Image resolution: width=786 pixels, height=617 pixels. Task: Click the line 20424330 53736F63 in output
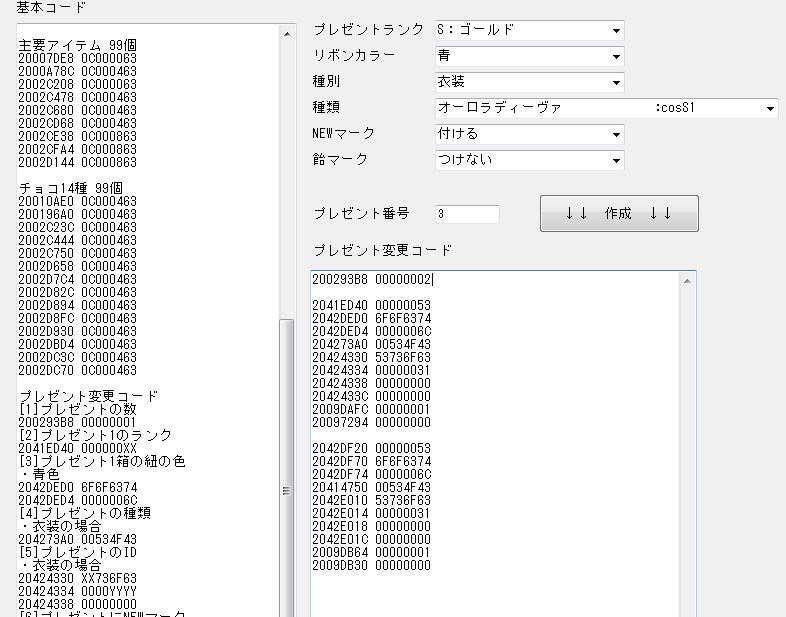(x=371, y=358)
